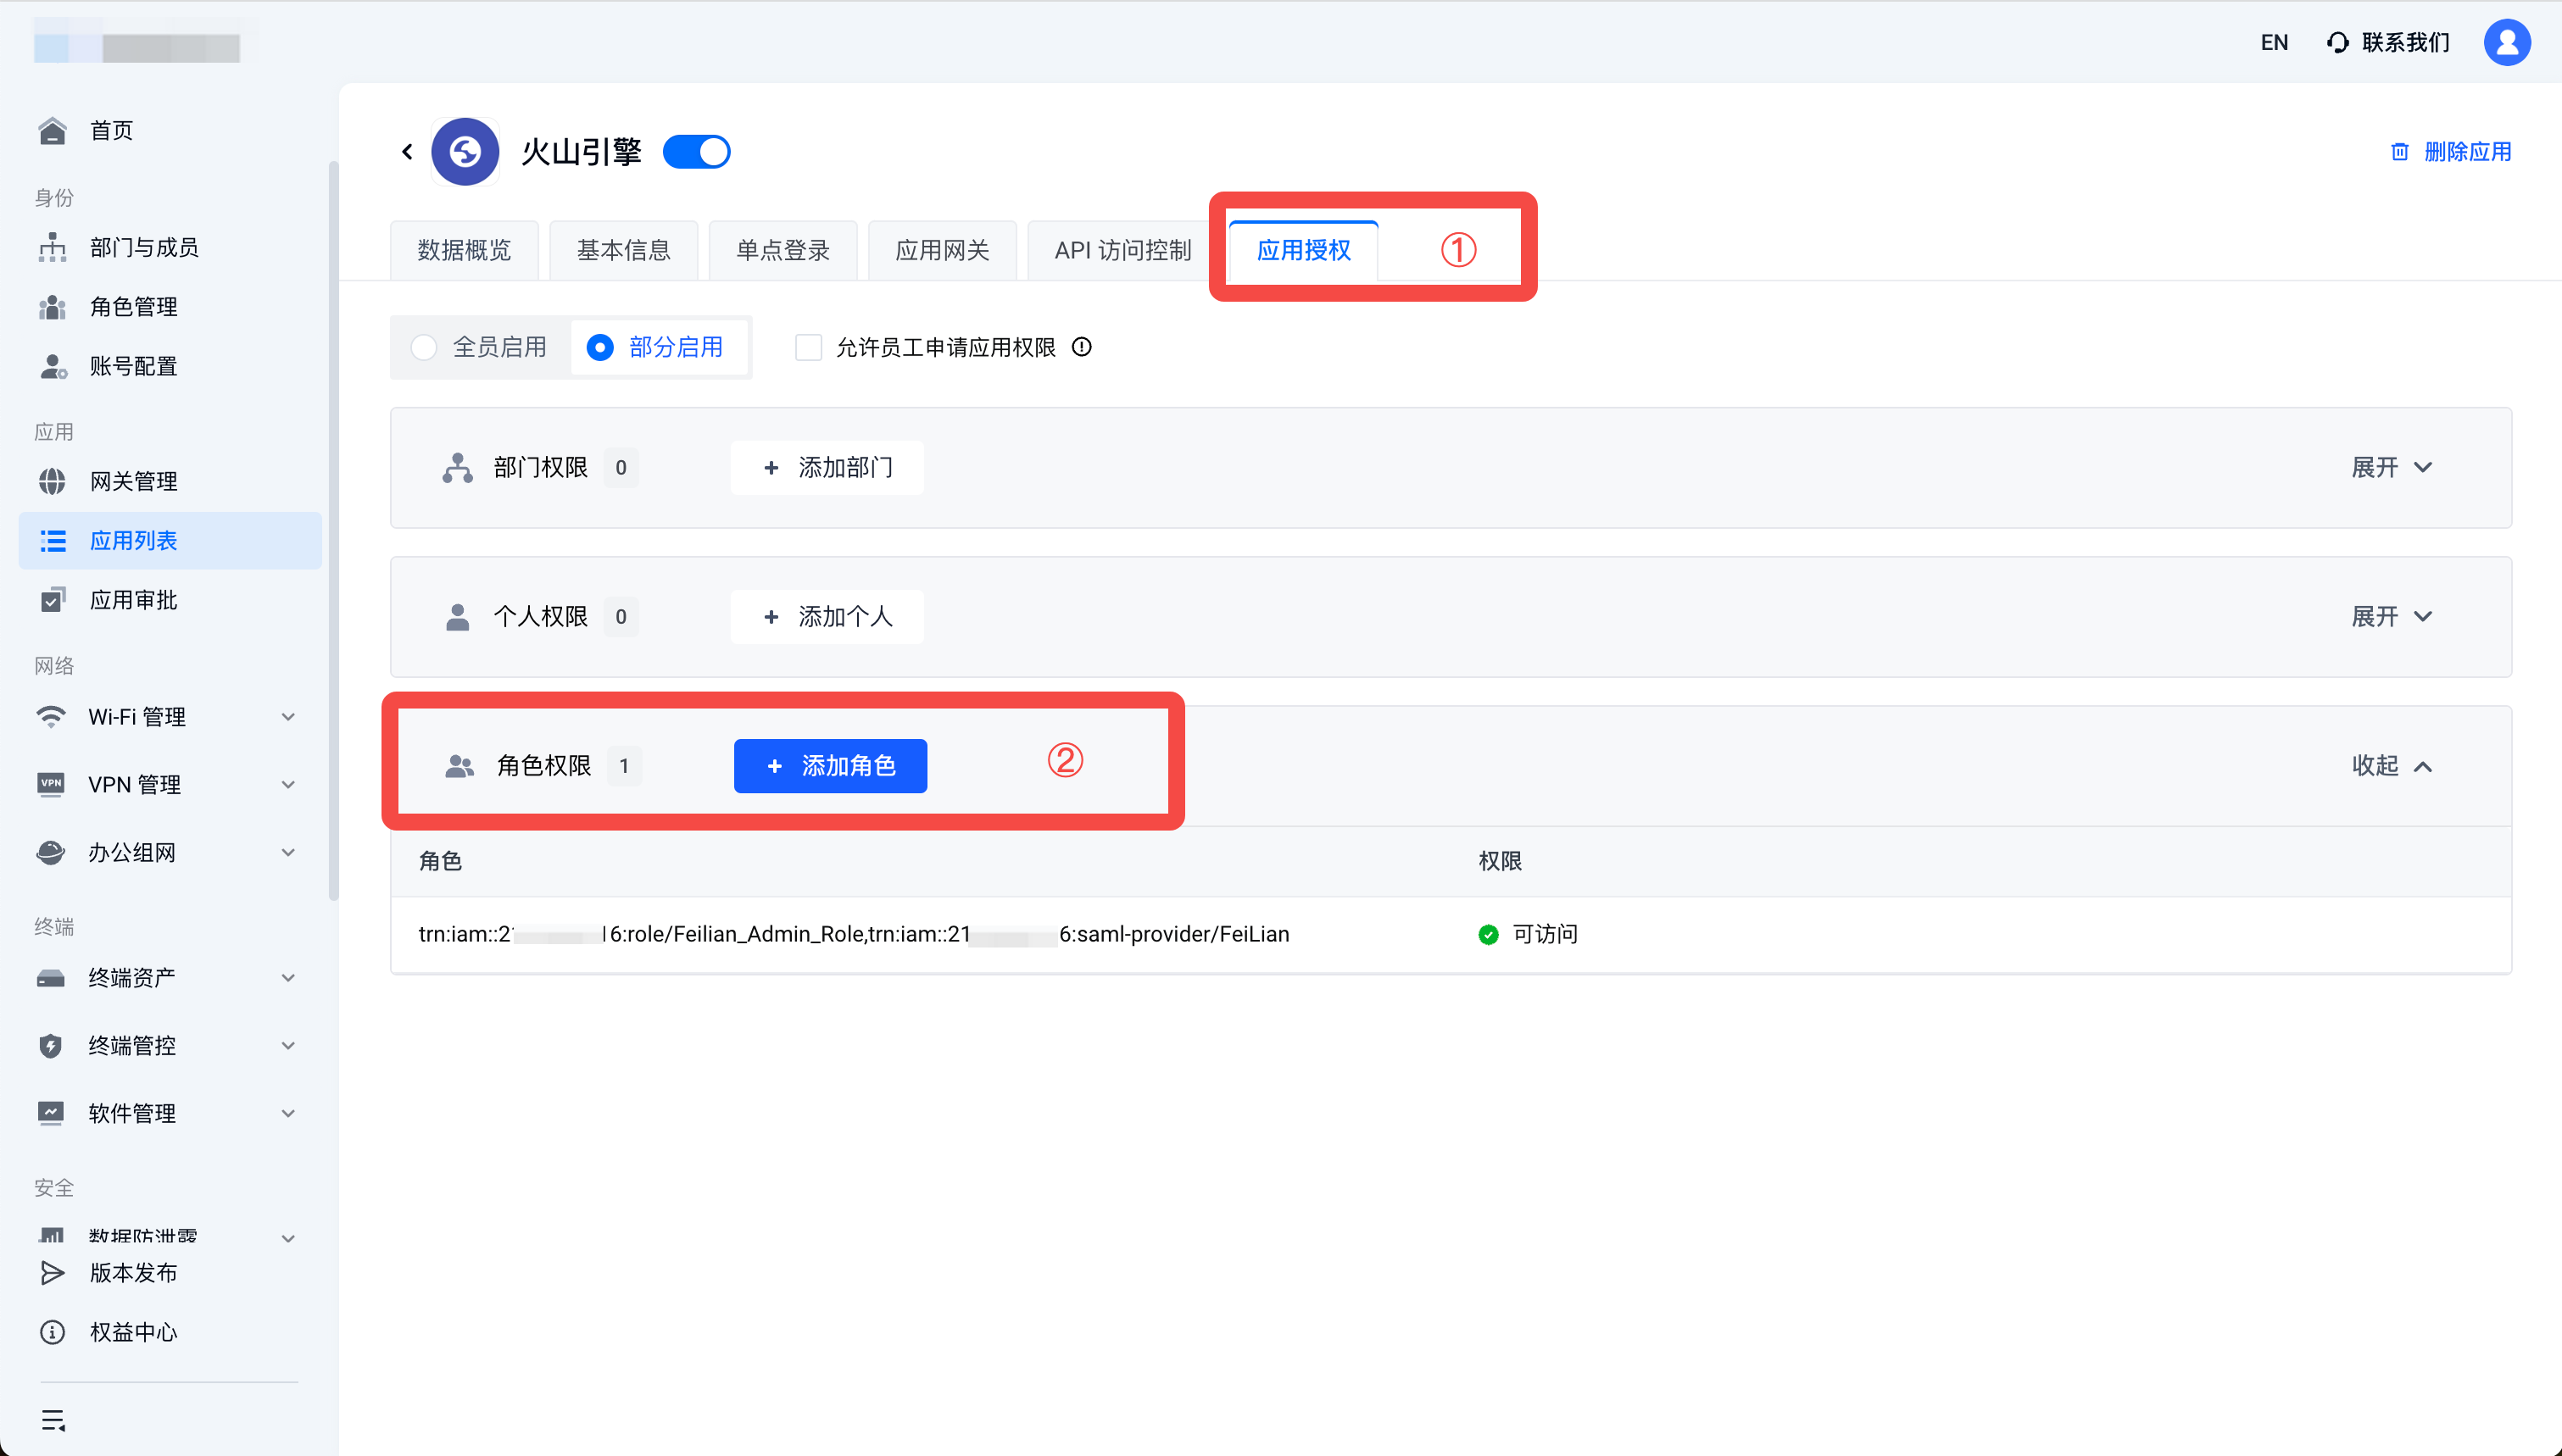2562x1456 pixels.
Task: Switch to the 单点登录 tab
Action: [x=783, y=250]
